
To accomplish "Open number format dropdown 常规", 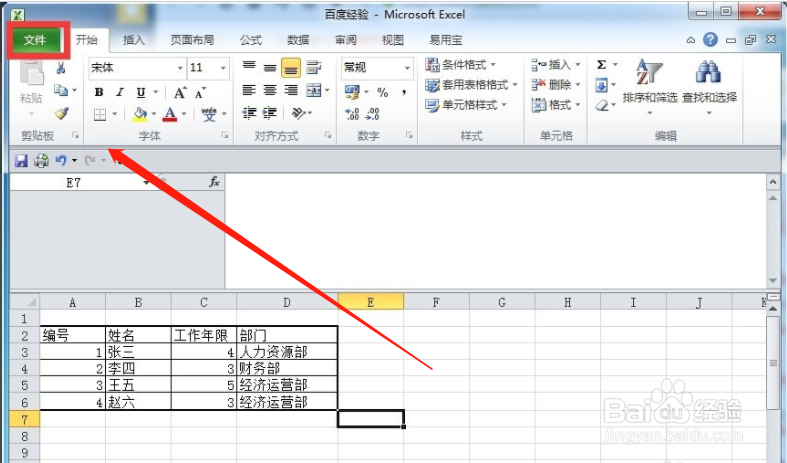I will (x=407, y=68).
